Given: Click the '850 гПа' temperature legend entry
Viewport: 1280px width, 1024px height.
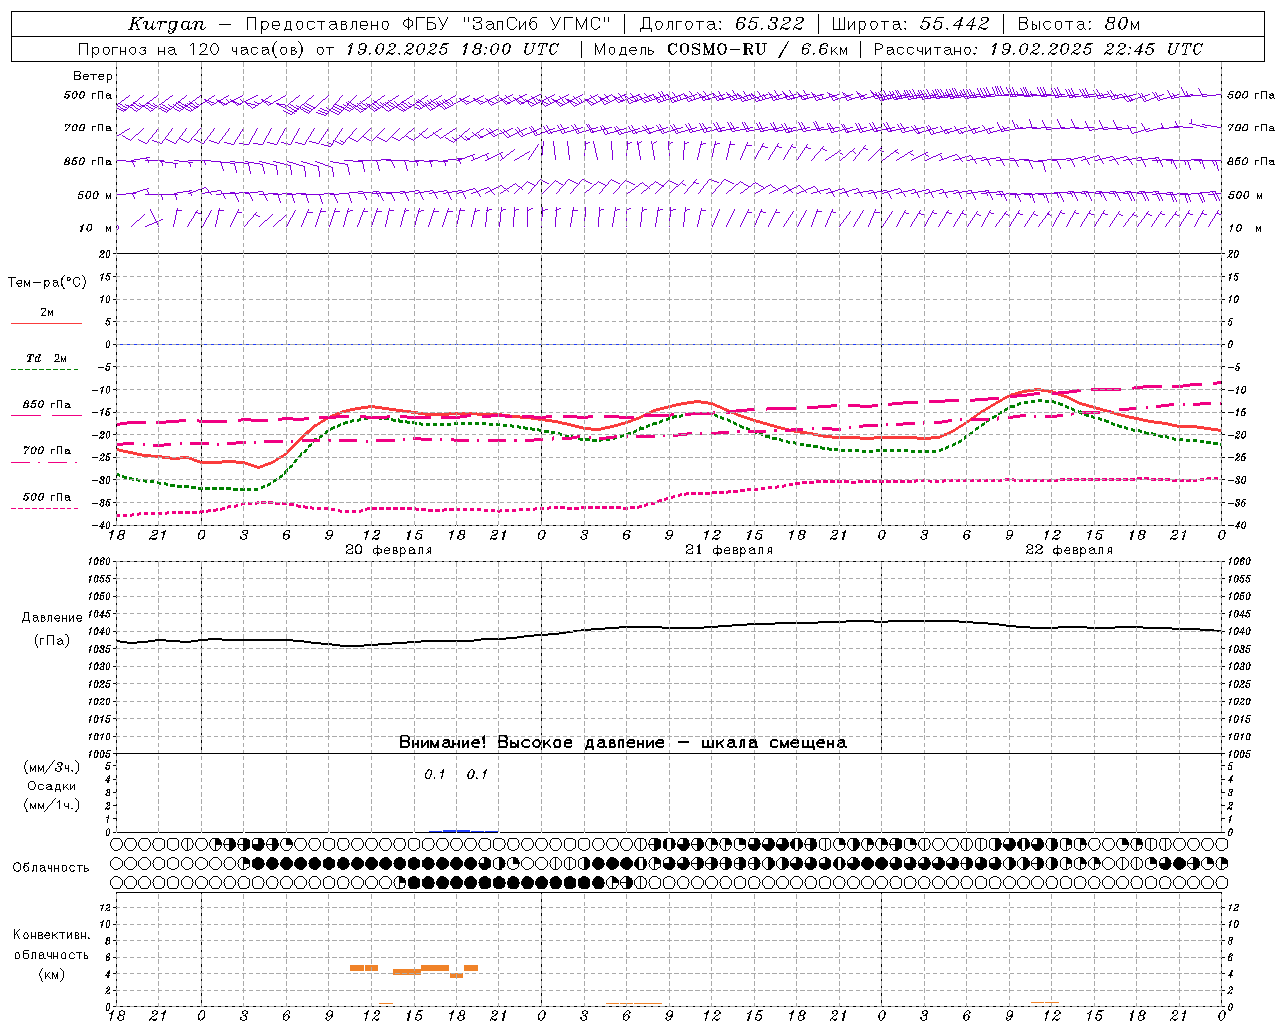Looking at the screenshot, I should point(46,405).
